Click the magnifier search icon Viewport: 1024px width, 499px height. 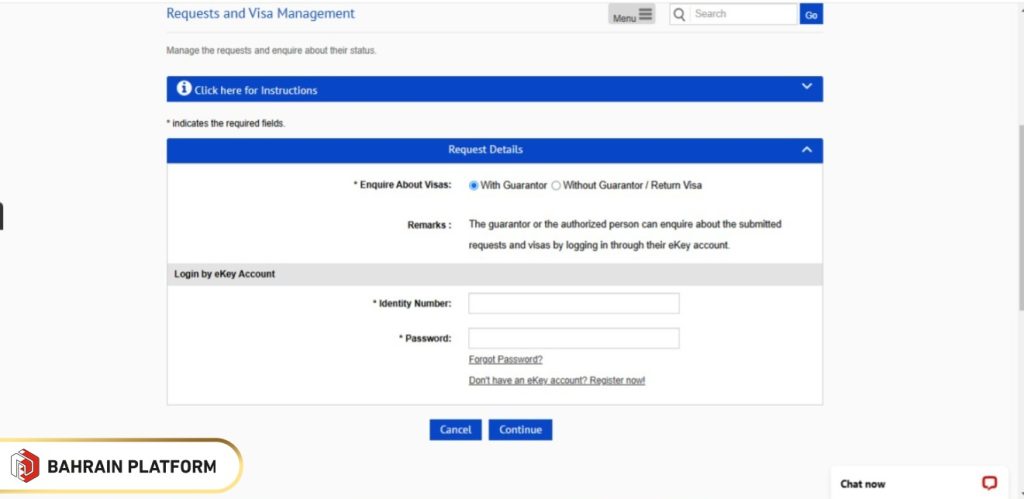click(679, 14)
